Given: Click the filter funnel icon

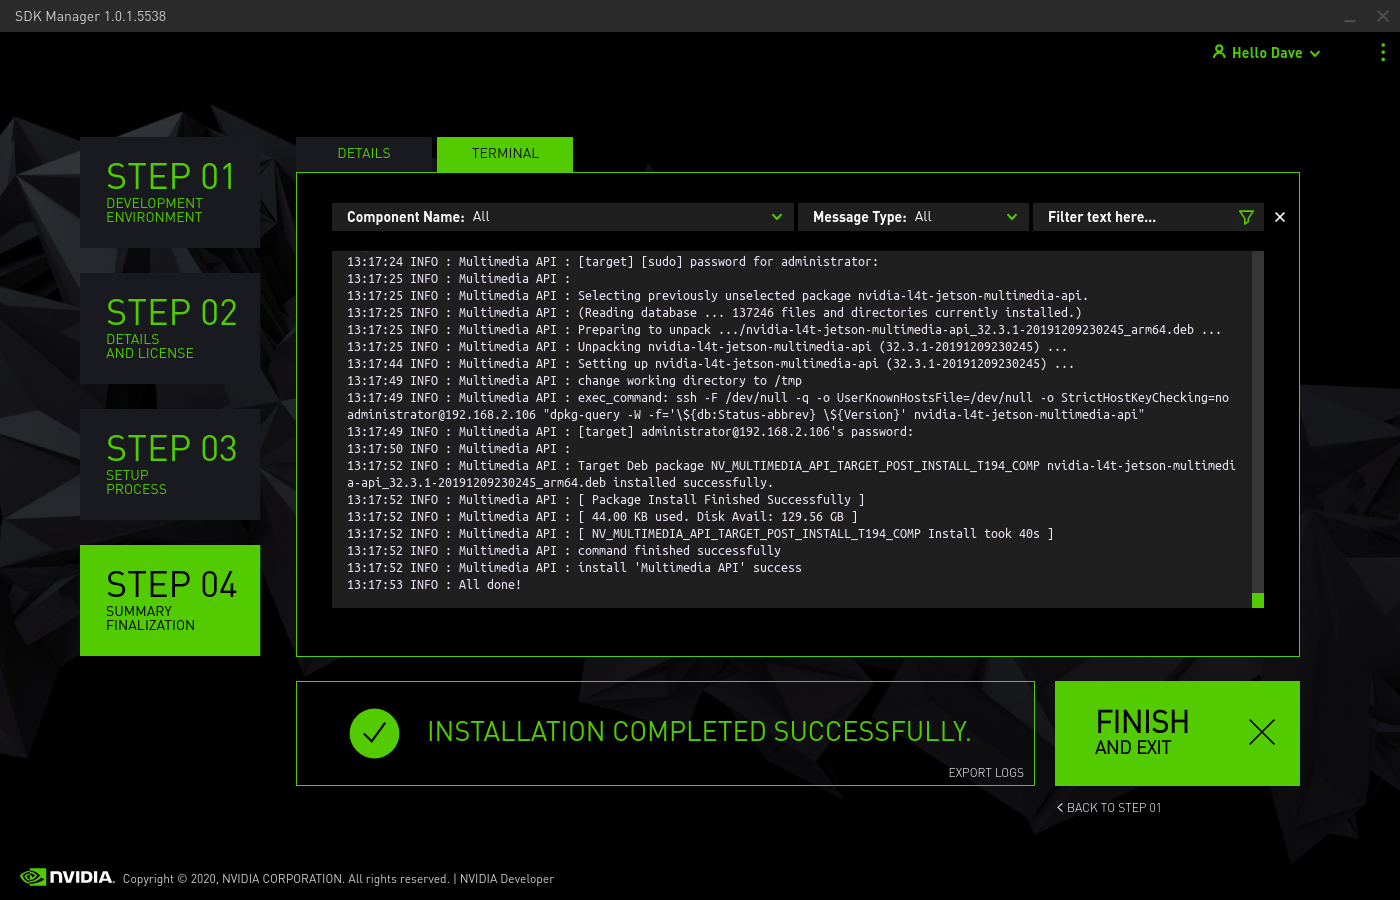Looking at the screenshot, I should point(1246,217).
